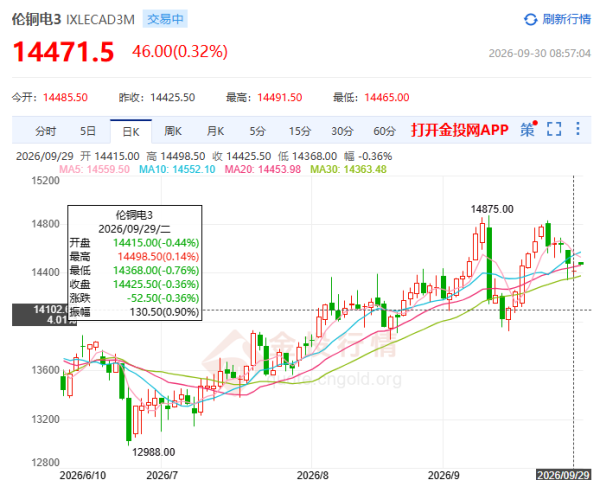This screenshot has width=600, height=480.
Task: Click the 2026/7 axis date label
Action: pyautogui.click(x=162, y=475)
